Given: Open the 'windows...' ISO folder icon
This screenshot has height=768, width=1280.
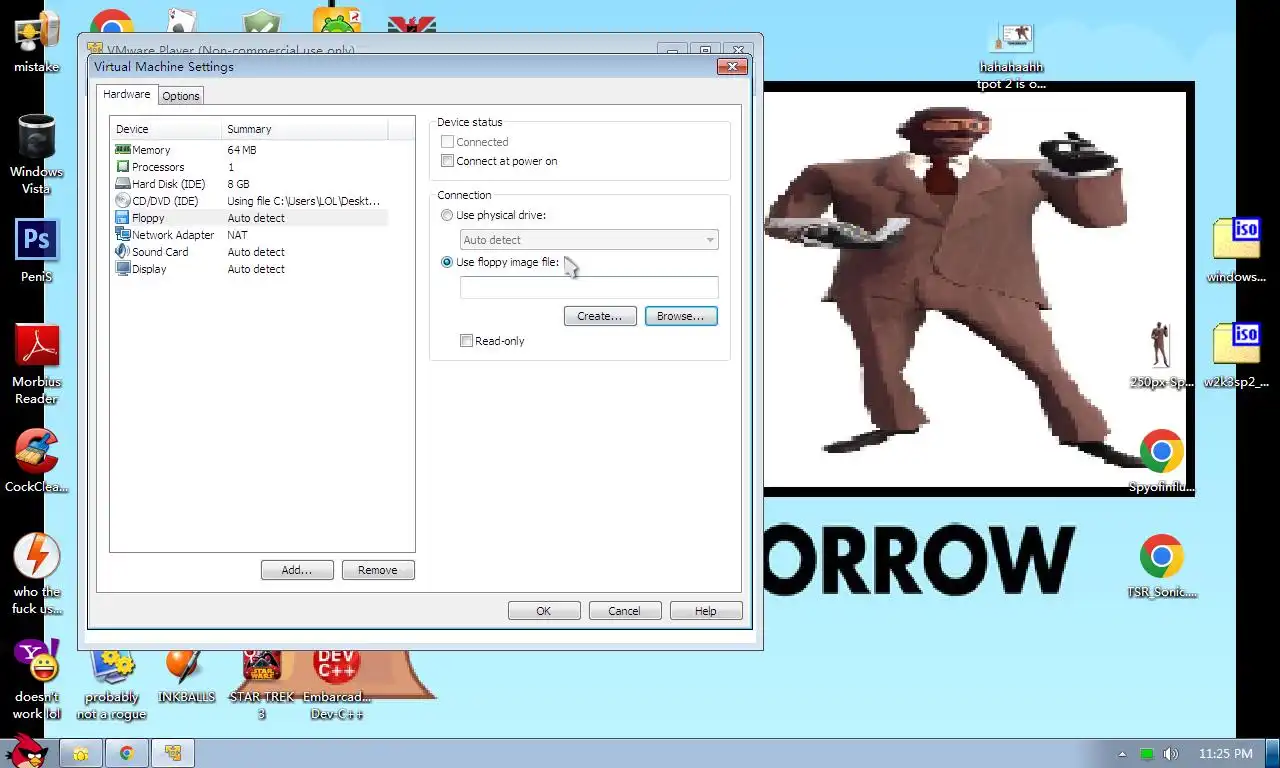Looking at the screenshot, I should tap(1237, 240).
